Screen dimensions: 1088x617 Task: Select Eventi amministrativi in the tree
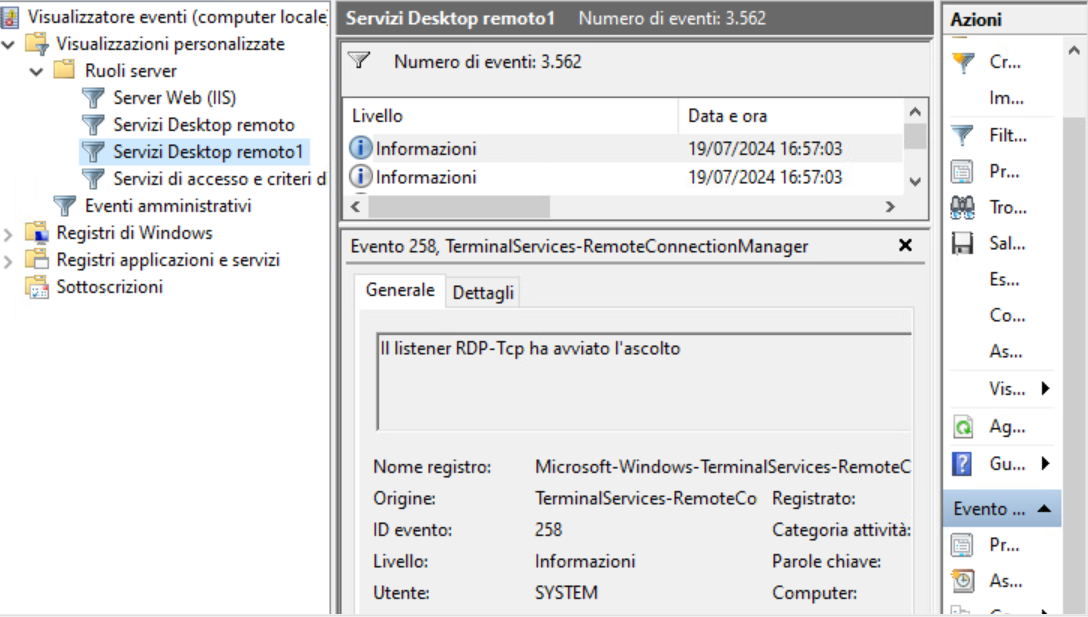point(168,206)
